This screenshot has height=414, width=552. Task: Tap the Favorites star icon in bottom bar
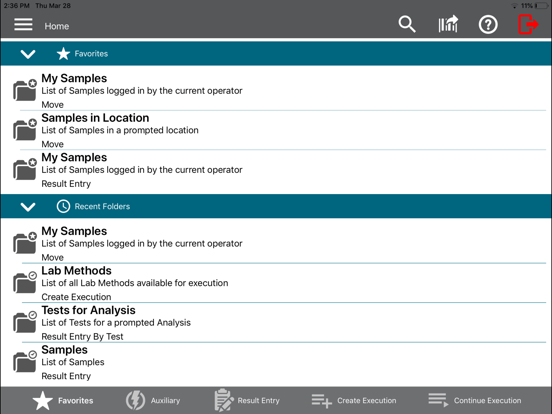tap(43, 401)
